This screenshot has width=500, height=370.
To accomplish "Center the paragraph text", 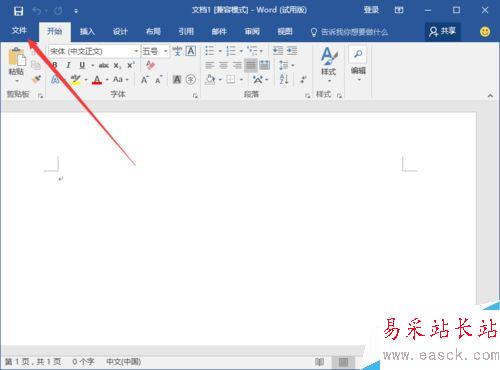I will [223, 65].
